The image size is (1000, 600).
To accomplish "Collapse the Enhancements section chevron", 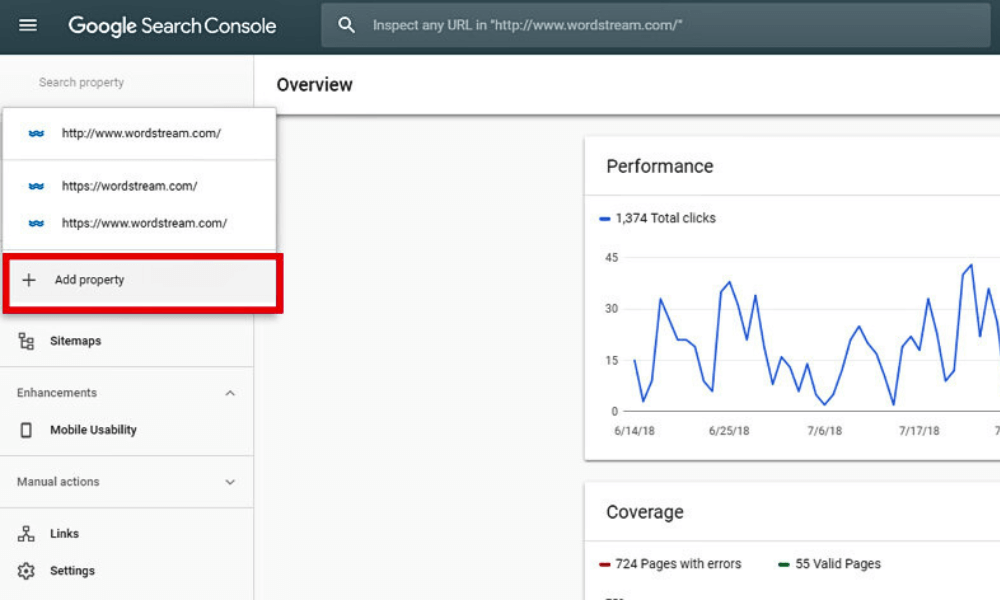I will 230,393.
